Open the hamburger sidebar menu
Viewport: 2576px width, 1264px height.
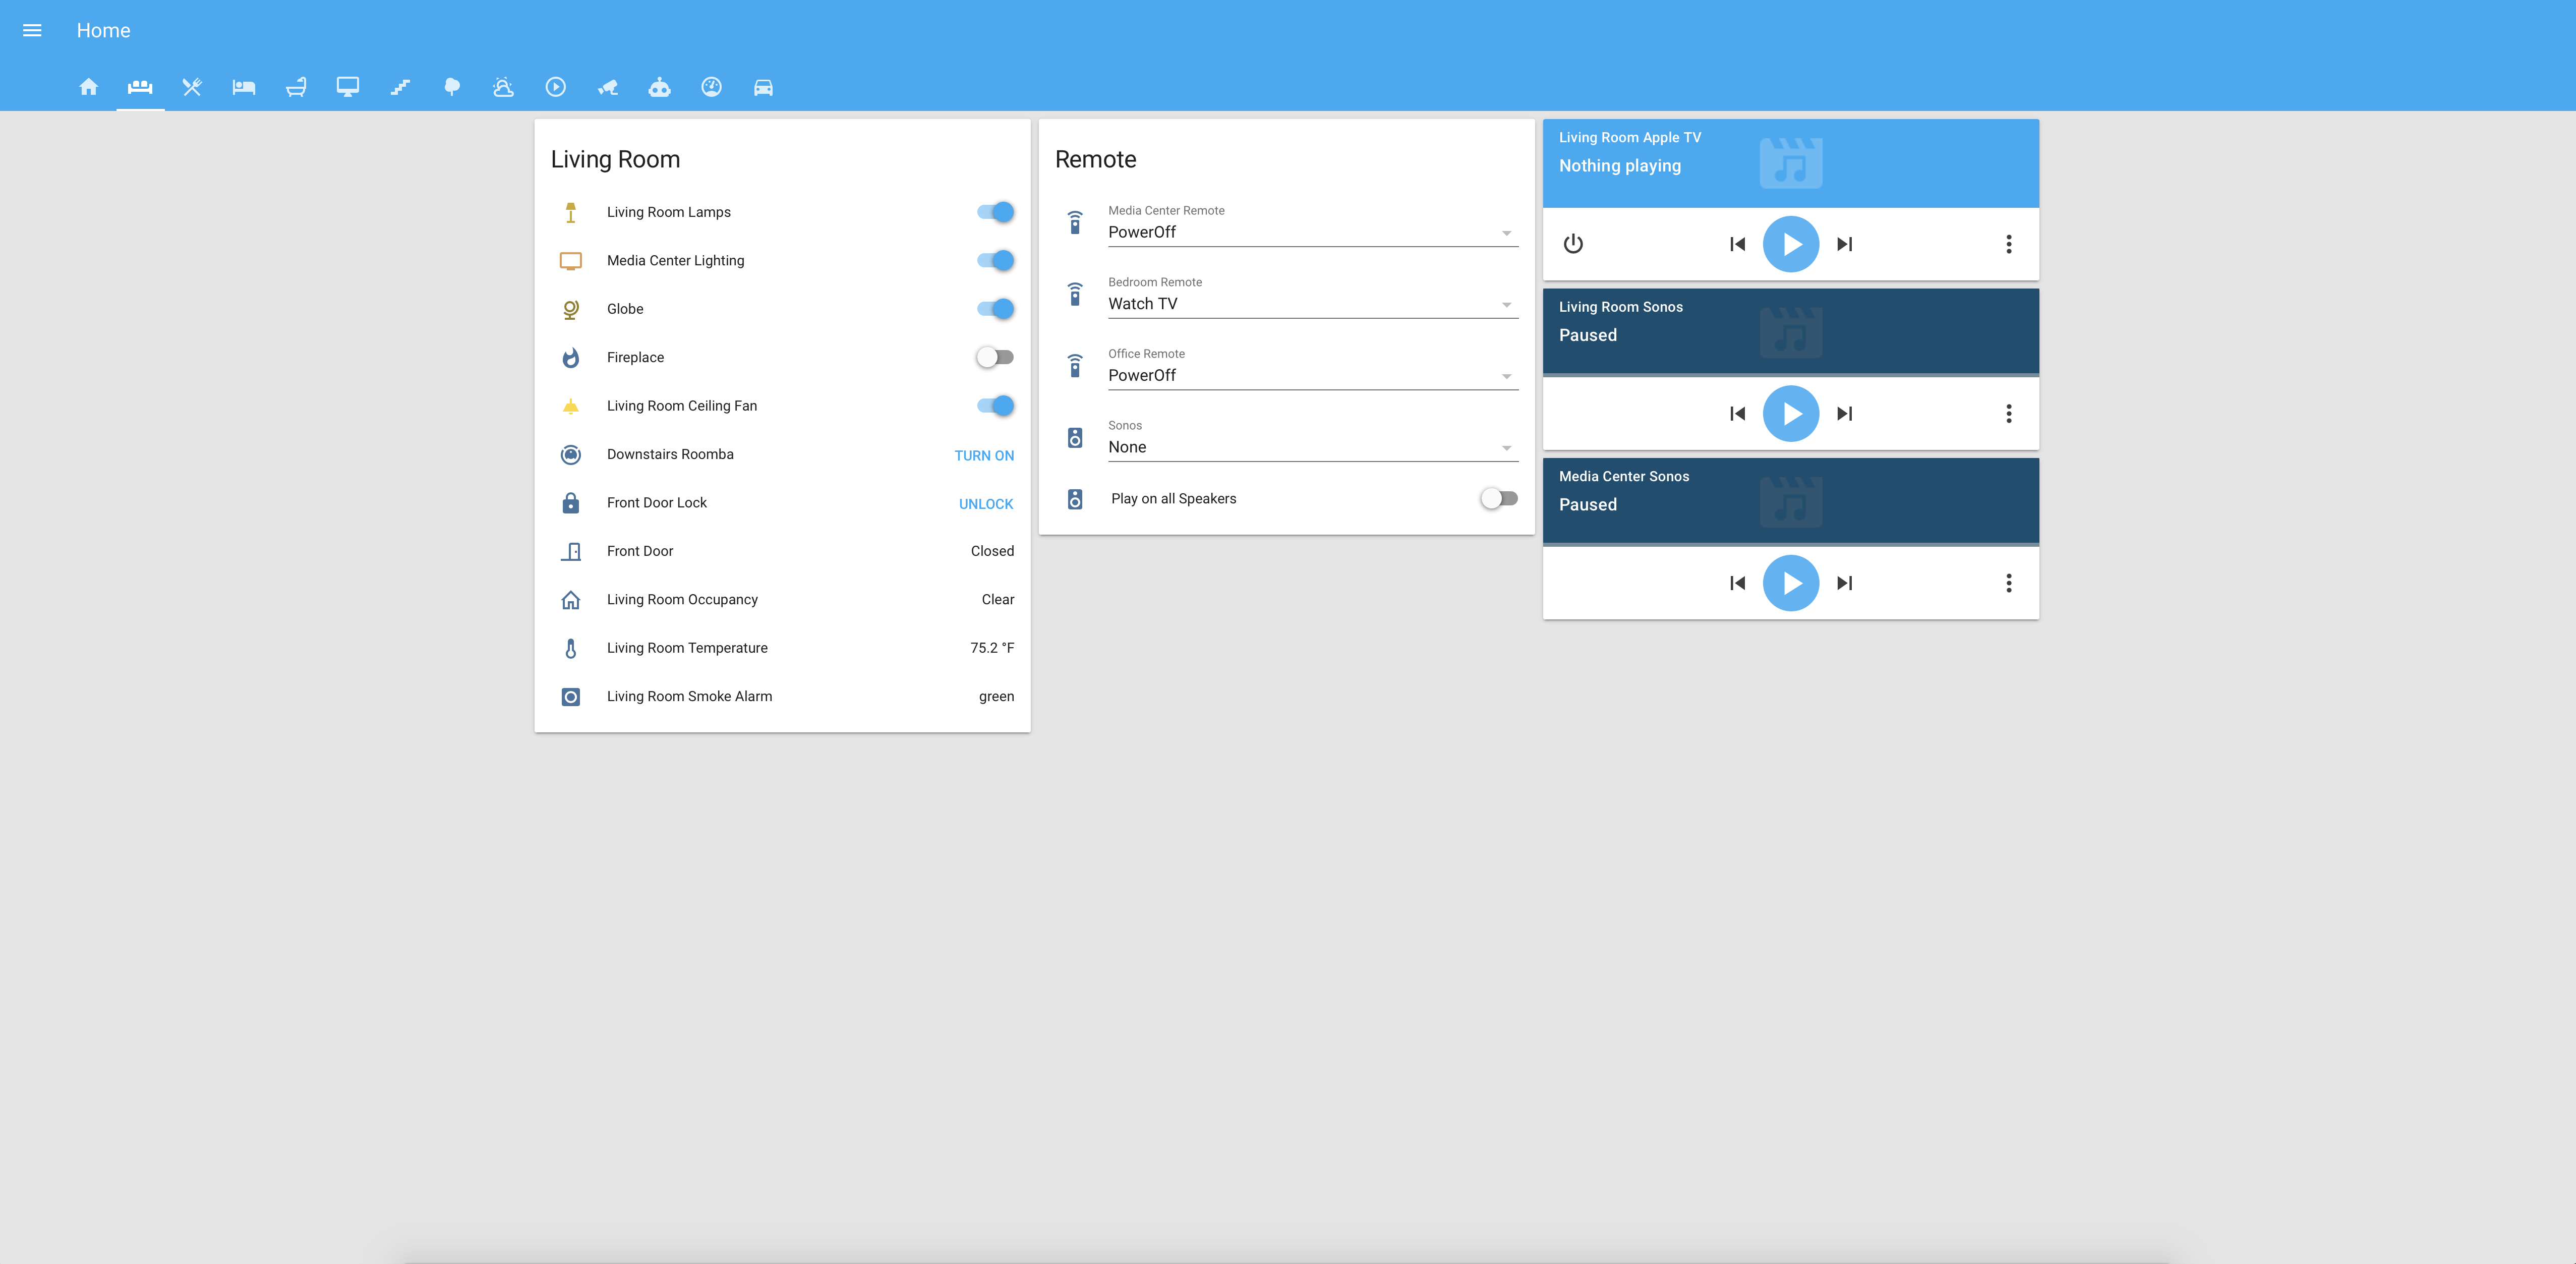pos(32,30)
